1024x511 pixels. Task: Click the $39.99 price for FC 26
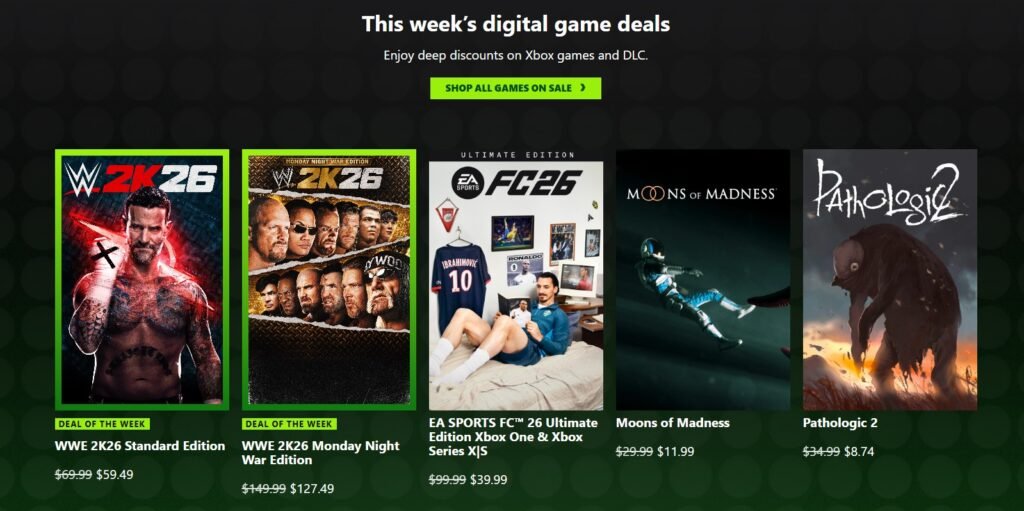point(488,480)
